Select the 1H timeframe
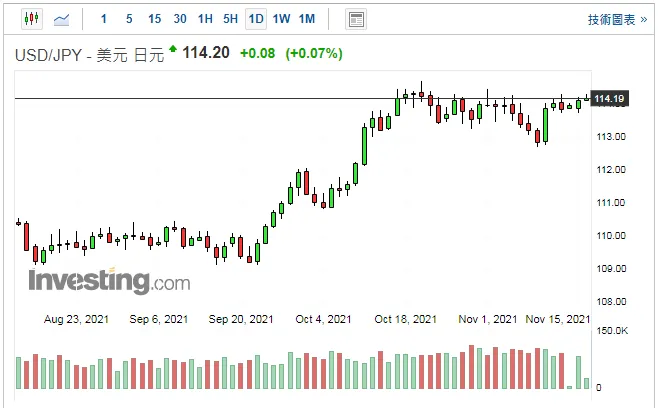This screenshot has height=408, width=658. 205,19
